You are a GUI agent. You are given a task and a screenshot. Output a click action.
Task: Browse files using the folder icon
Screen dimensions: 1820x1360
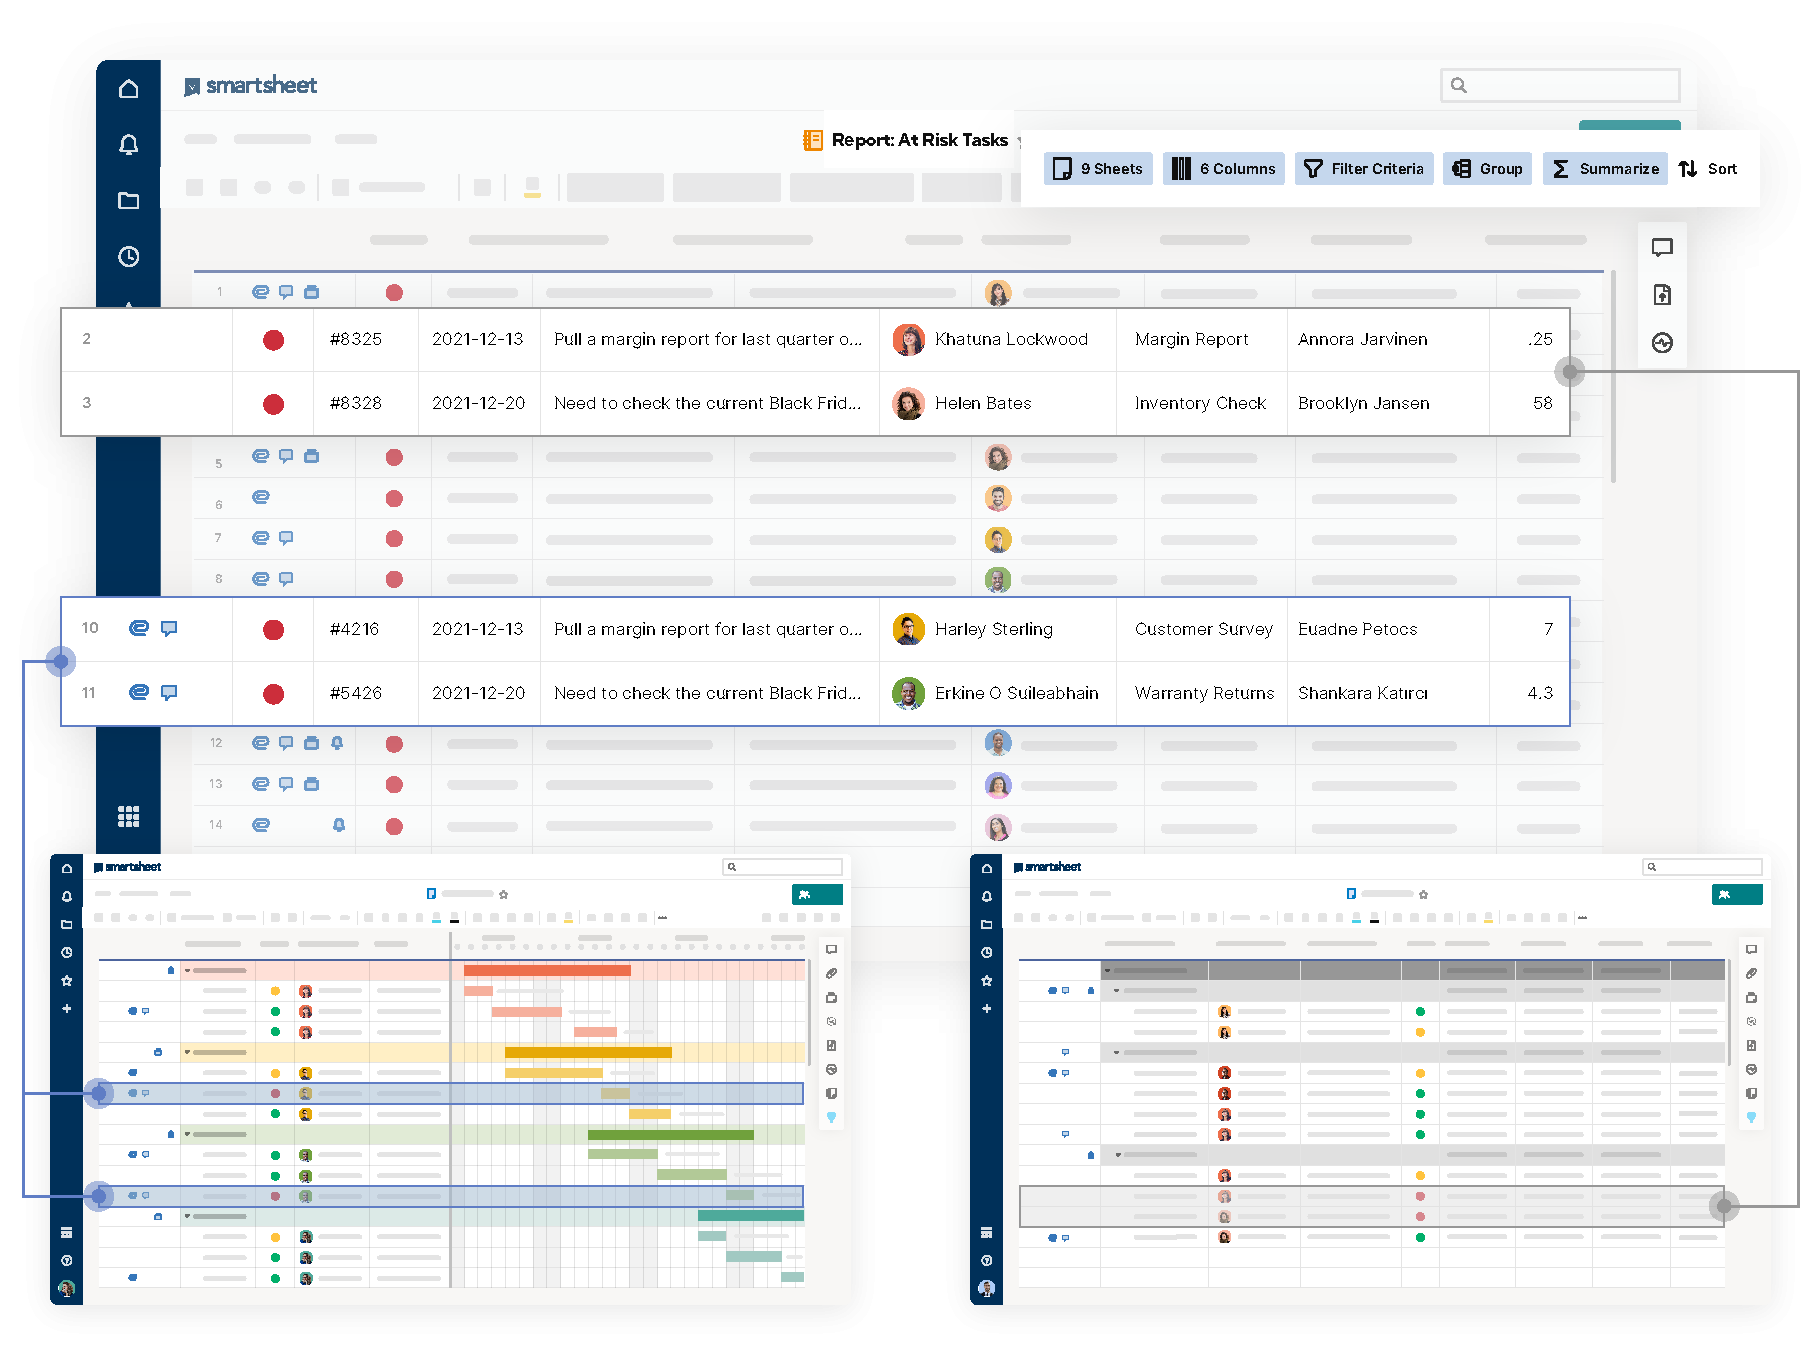click(x=129, y=200)
